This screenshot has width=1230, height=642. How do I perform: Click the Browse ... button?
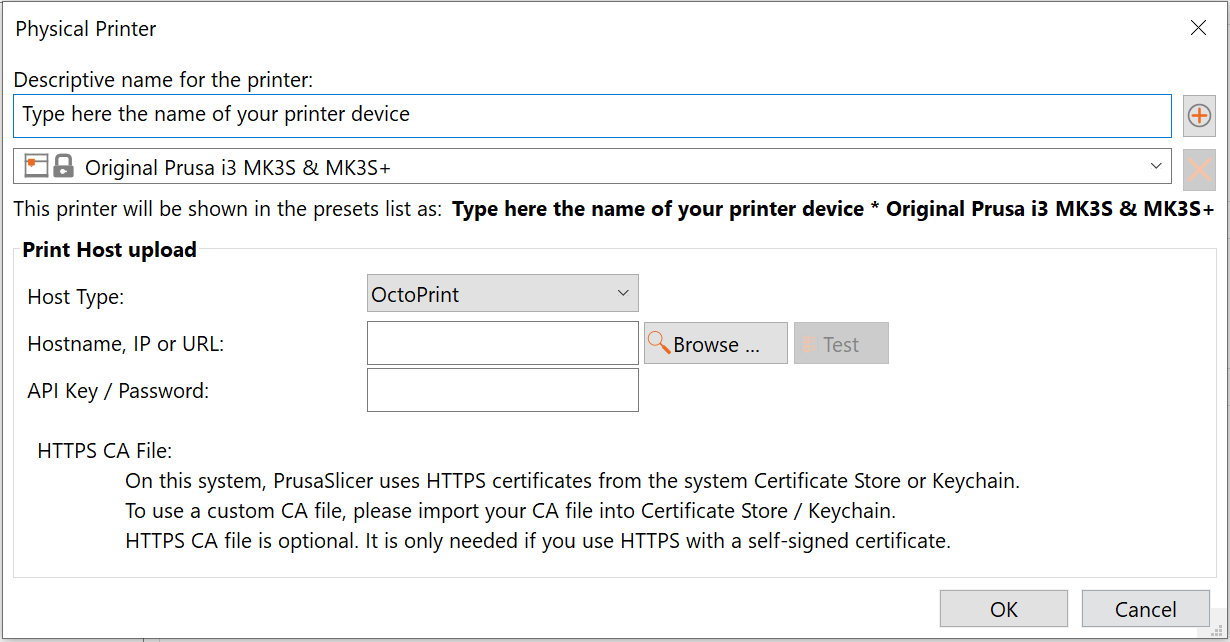[x=716, y=344]
